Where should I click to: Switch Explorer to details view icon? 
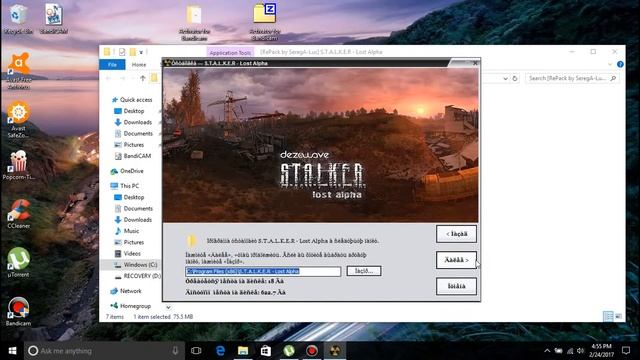click(608, 316)
